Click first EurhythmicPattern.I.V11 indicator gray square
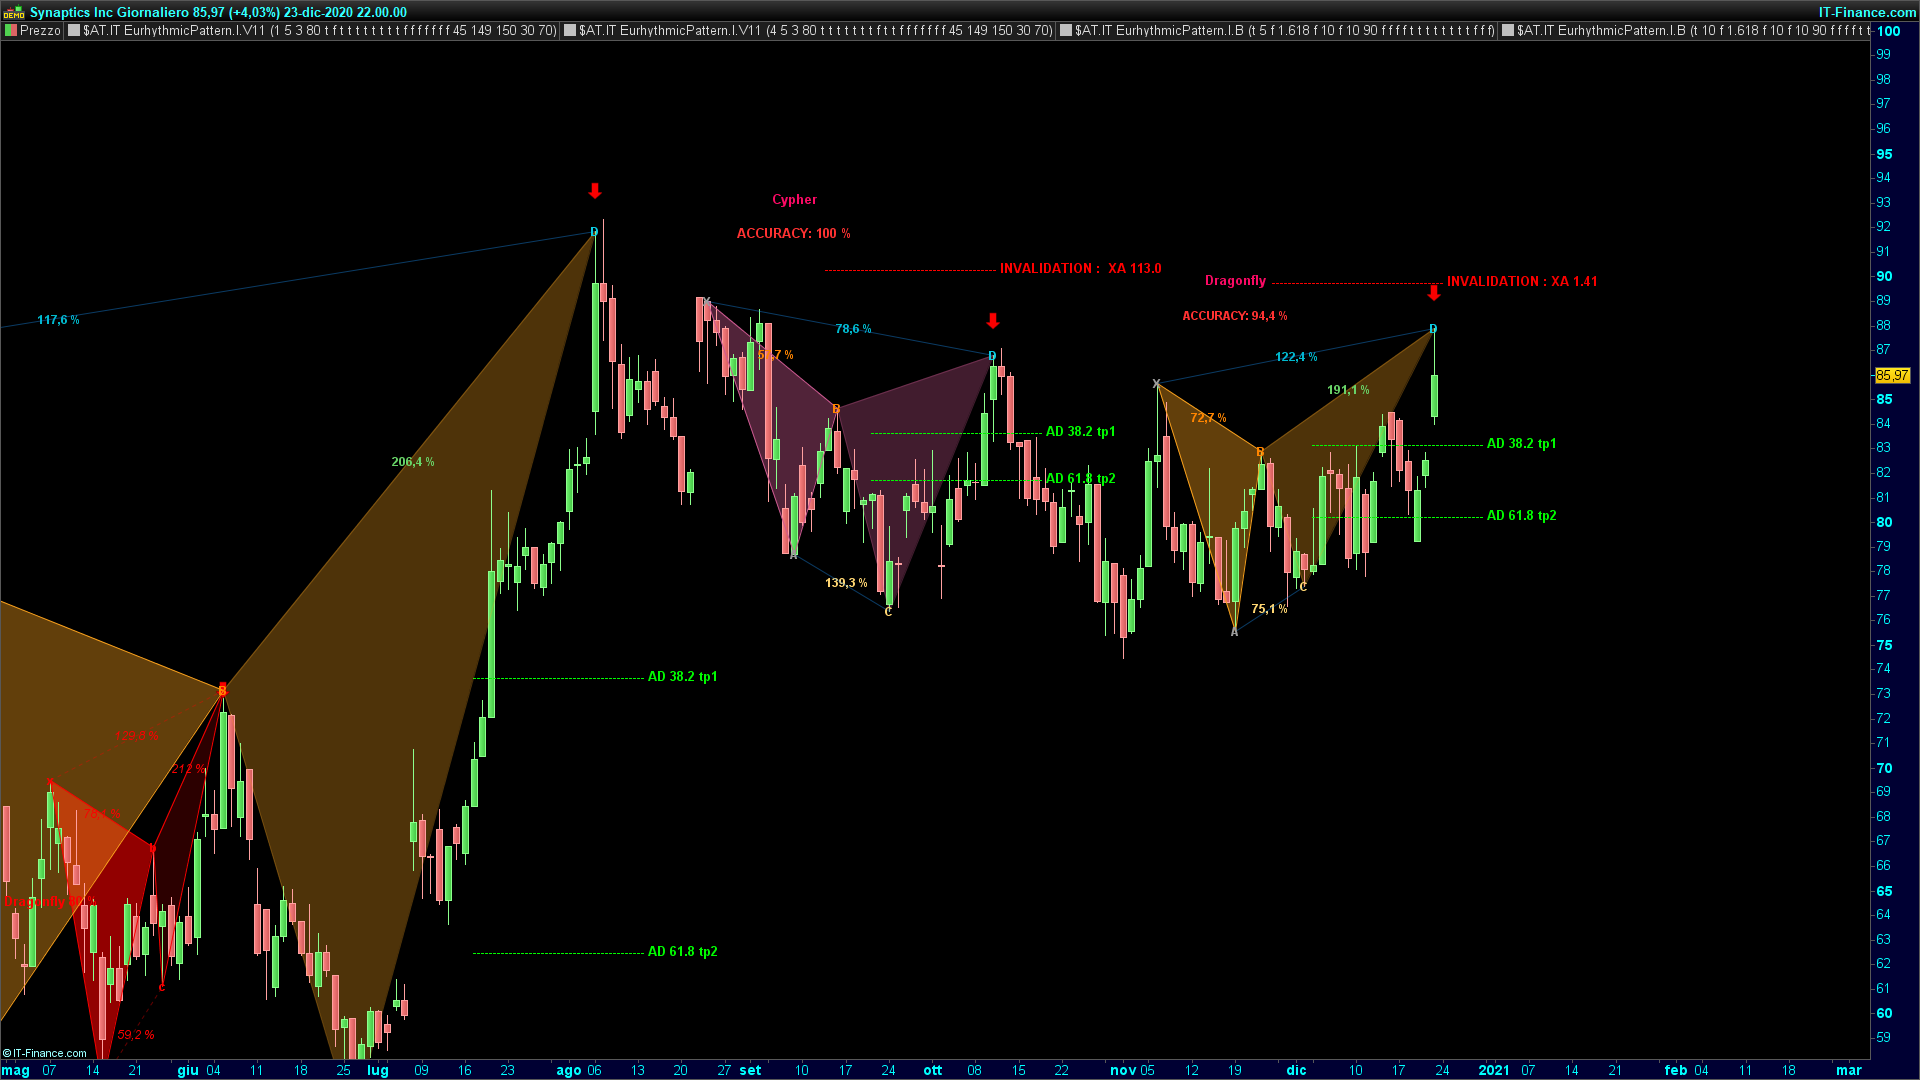 pyautogui.click(x=74, y=30)
